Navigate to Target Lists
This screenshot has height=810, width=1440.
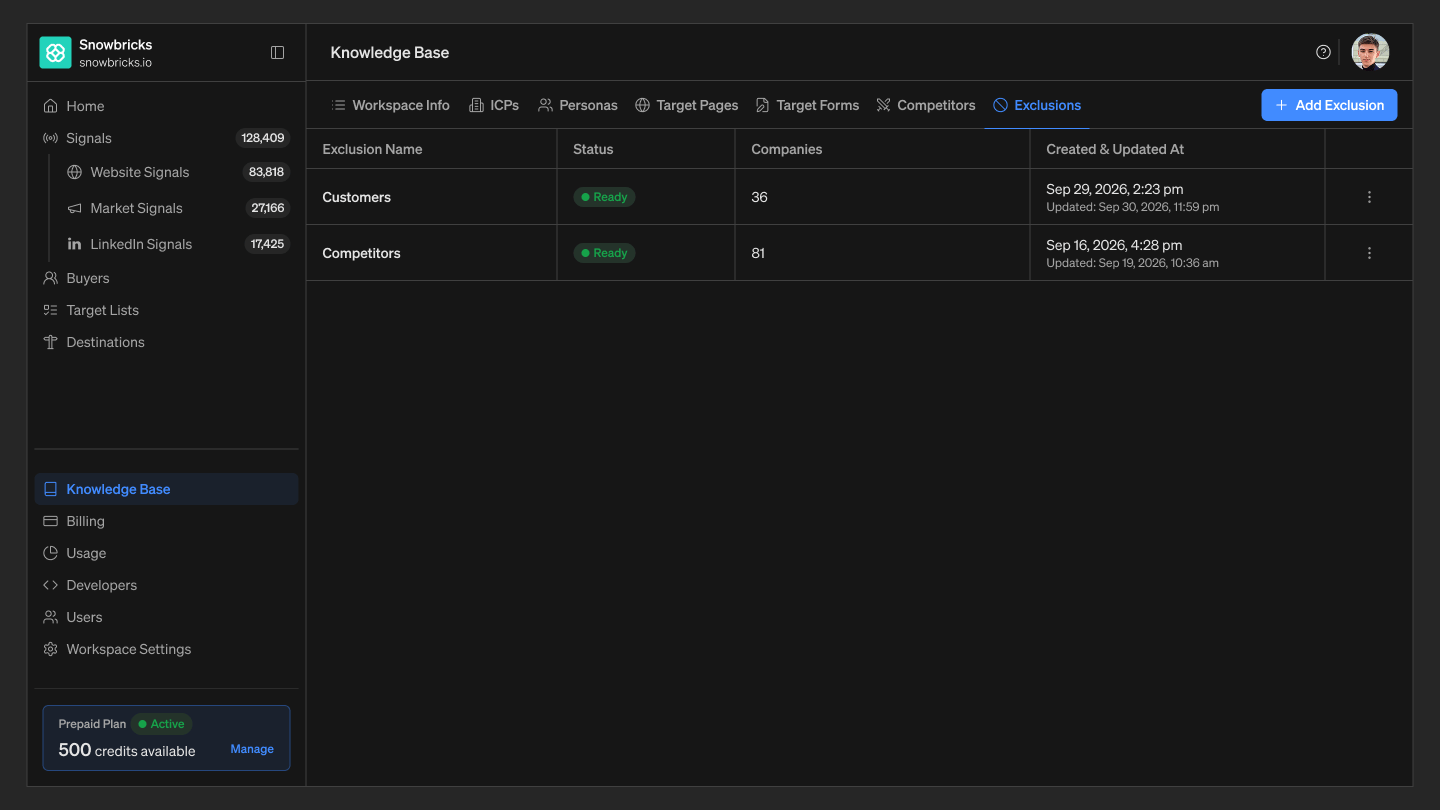tap(167, 310)
